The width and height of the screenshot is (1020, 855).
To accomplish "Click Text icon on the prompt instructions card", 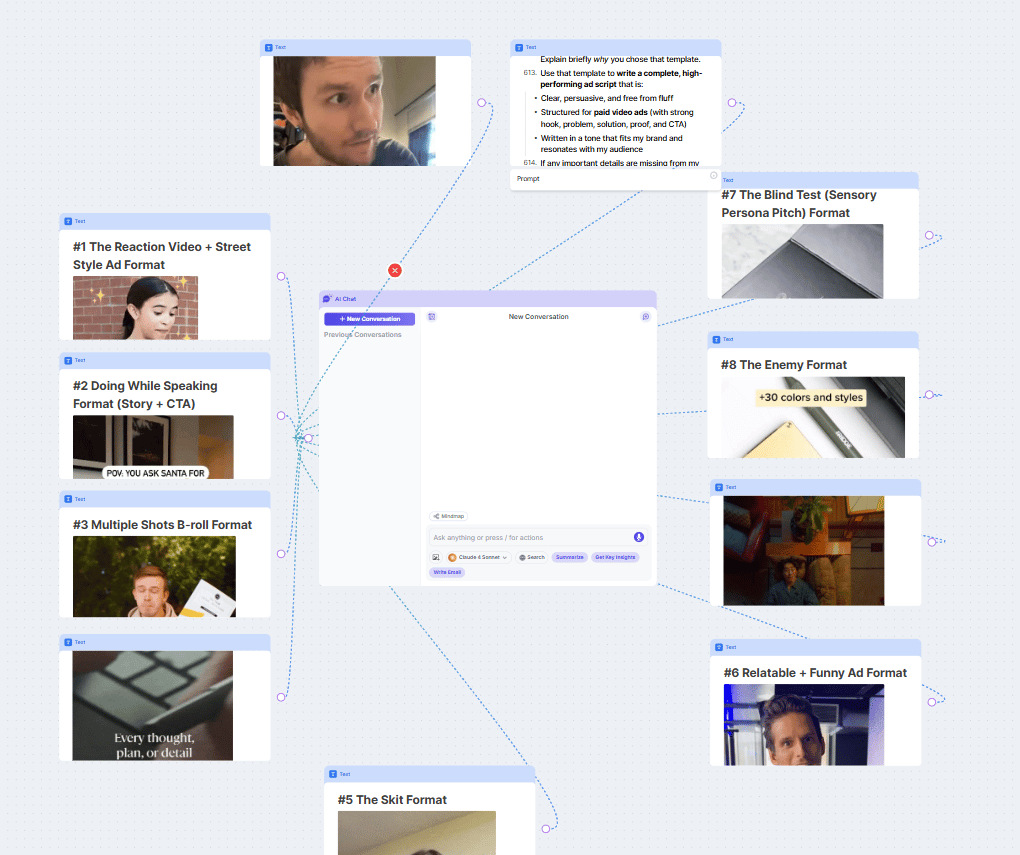I will (519, 48).
